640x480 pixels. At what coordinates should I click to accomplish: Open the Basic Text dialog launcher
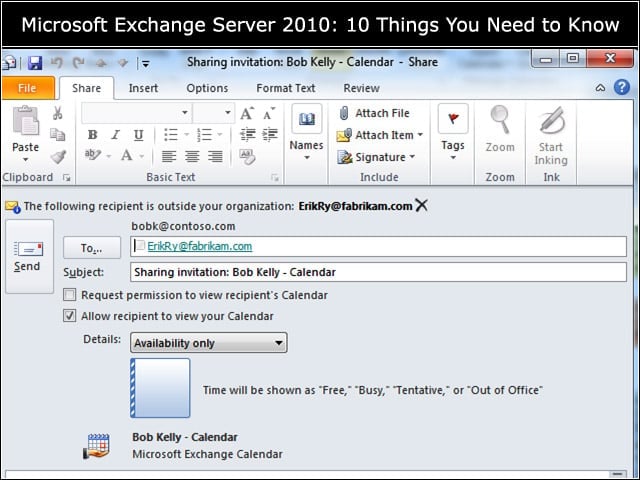[275, 178]
